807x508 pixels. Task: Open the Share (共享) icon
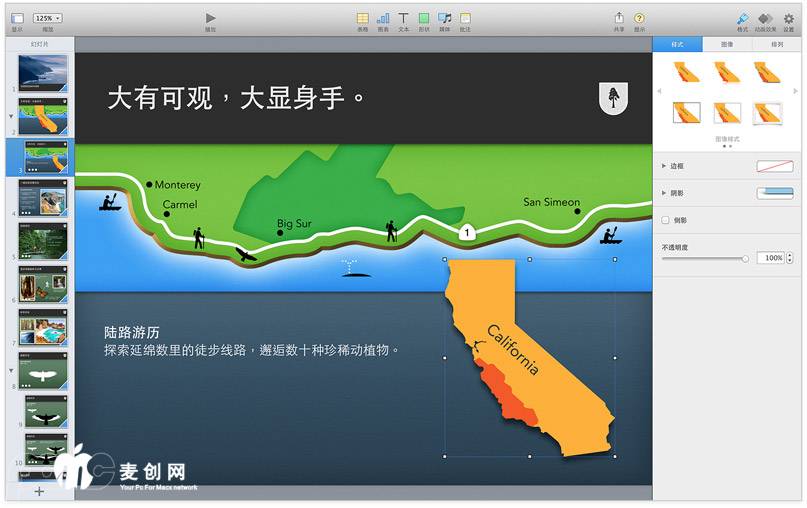[619, 18]
